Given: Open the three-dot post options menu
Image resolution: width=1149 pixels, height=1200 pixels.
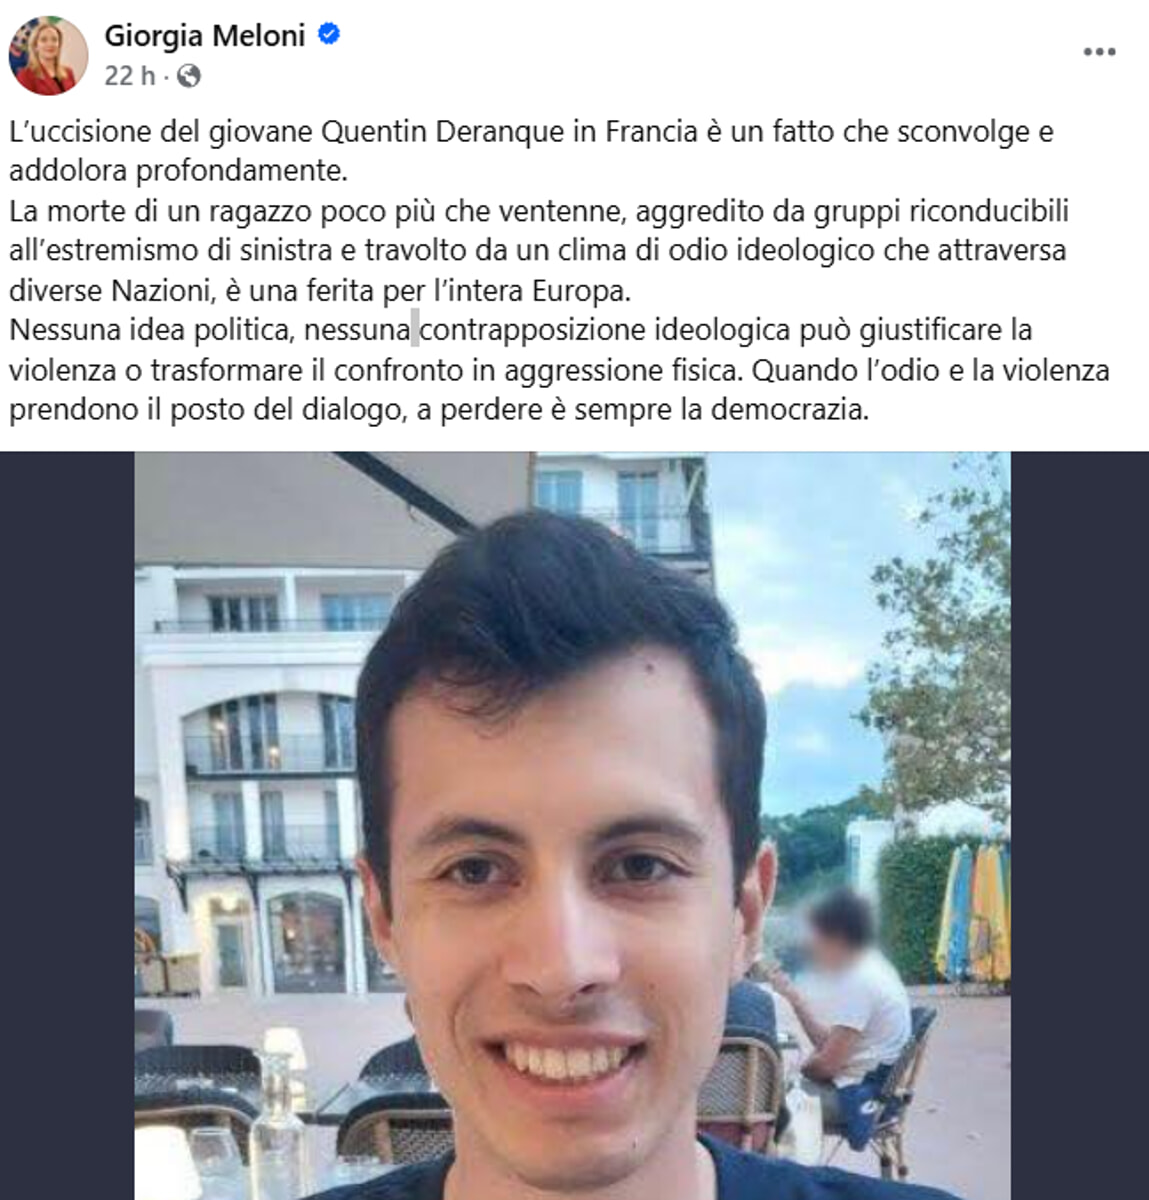Looking at the screenshot, I should point(1099,52).
